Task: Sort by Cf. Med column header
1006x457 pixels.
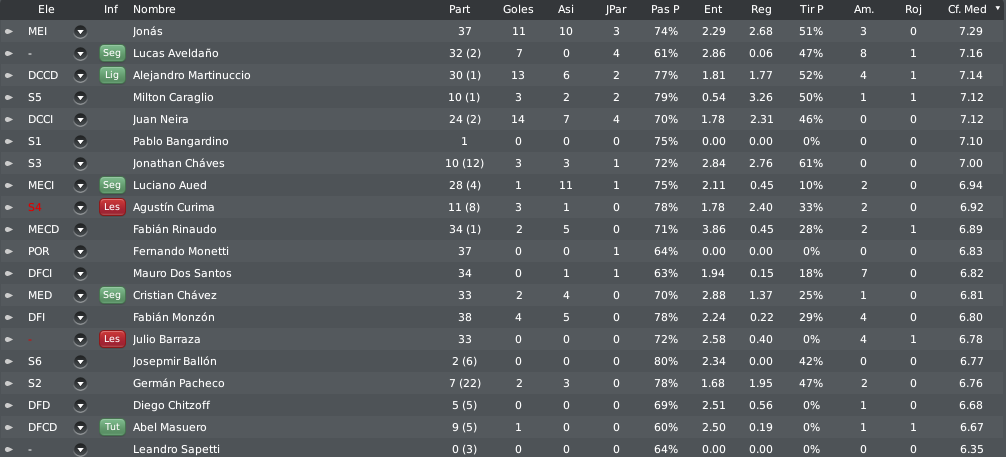Action: [x=967, y=9]
